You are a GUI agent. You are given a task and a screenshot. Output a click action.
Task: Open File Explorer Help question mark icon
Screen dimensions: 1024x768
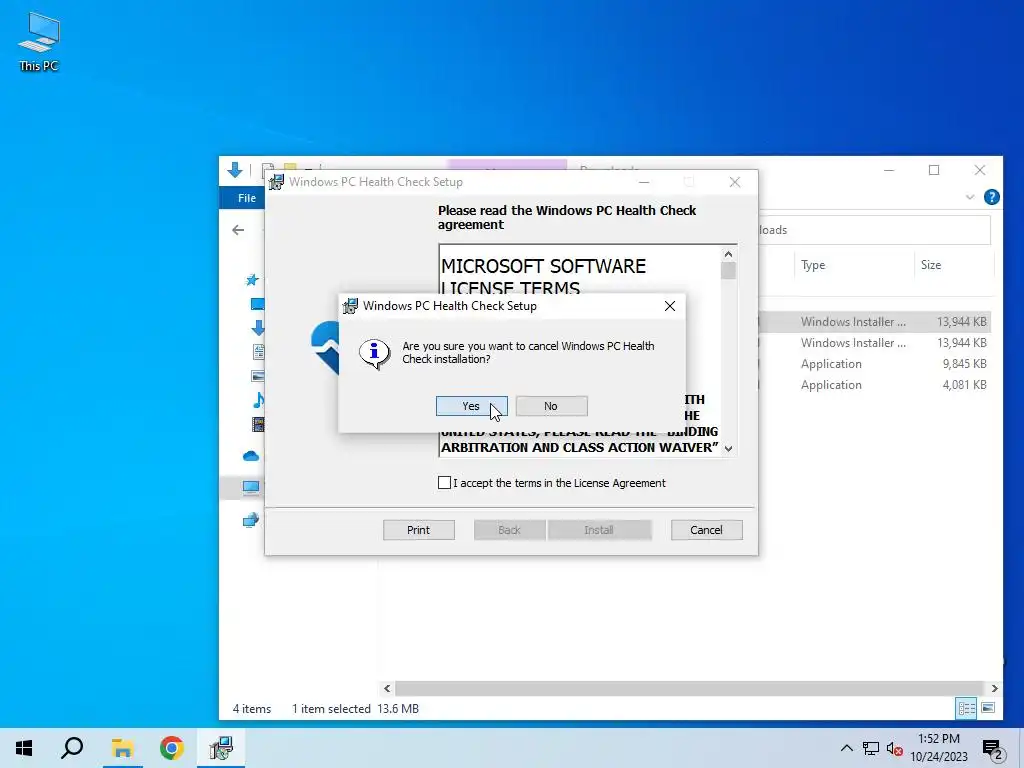(991, 197)
